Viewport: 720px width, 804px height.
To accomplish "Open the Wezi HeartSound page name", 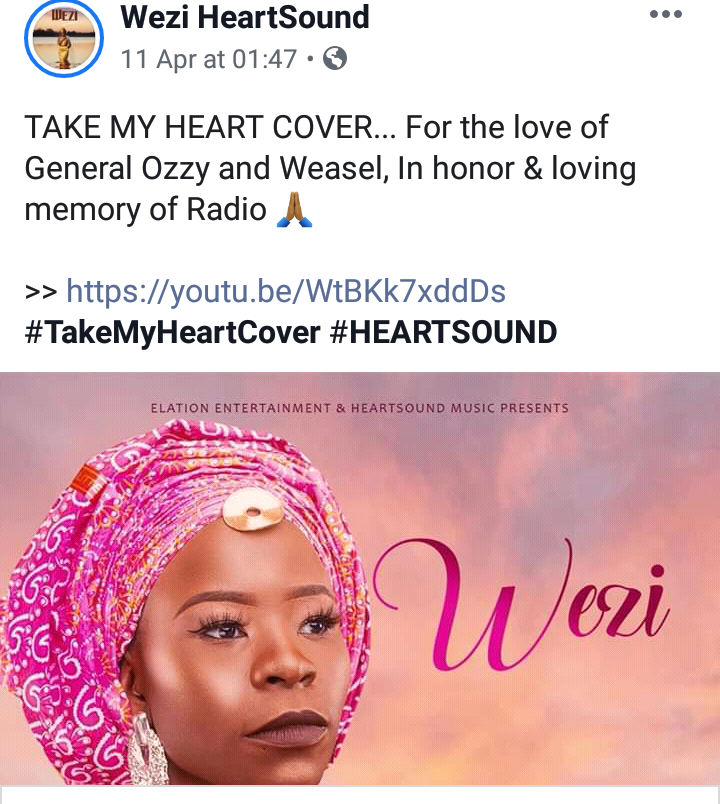I will 245,17.
